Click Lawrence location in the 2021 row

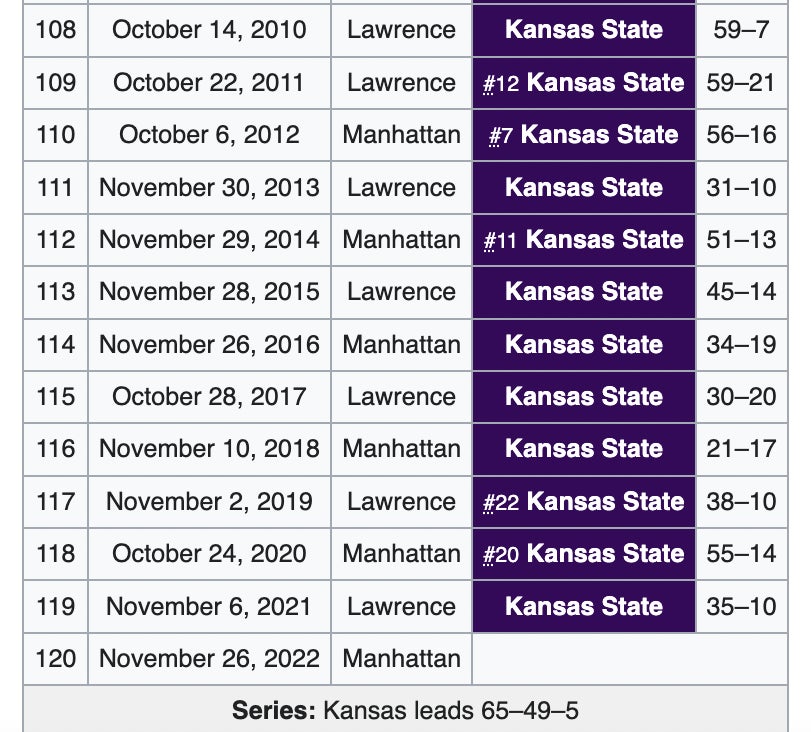coord(401,606)
